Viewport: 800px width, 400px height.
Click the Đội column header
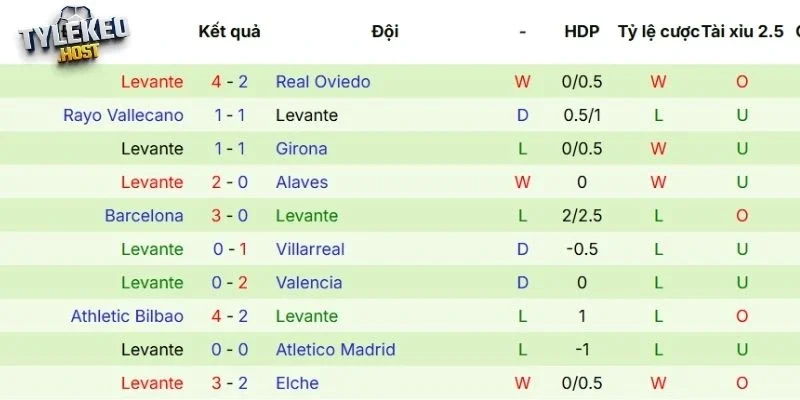384,31
